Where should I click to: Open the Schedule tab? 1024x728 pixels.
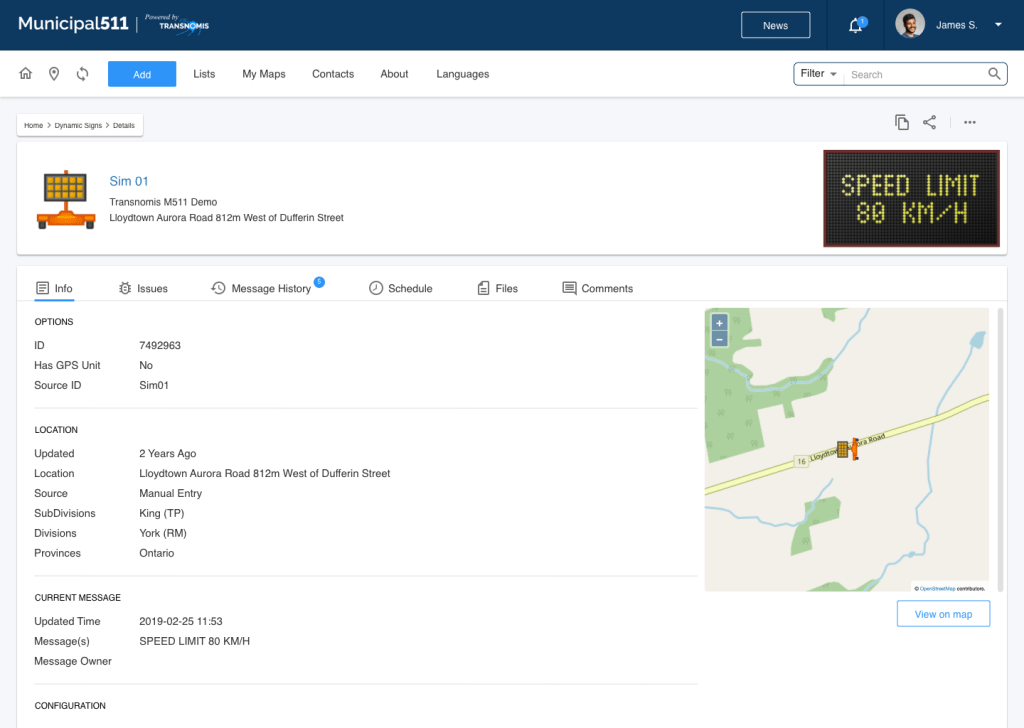(x=400, y=288)
